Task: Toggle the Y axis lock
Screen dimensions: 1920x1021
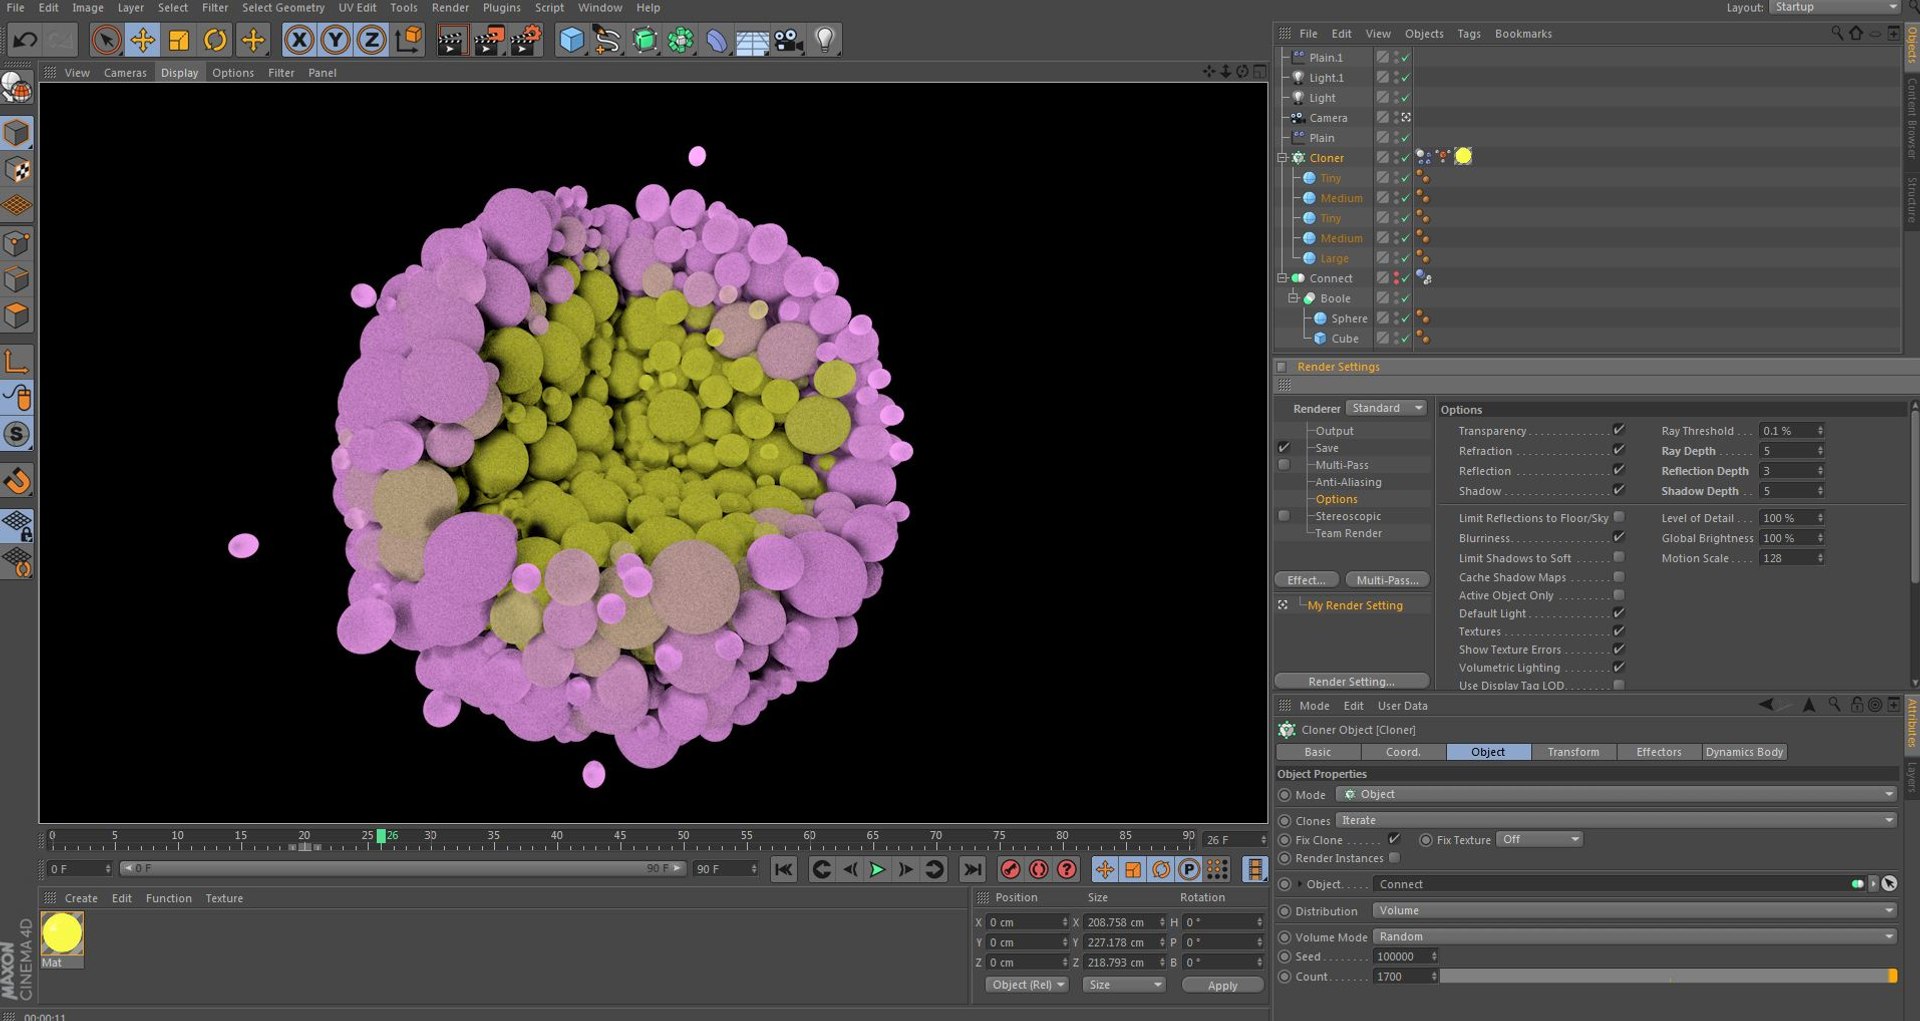Action: coord(335,40)
